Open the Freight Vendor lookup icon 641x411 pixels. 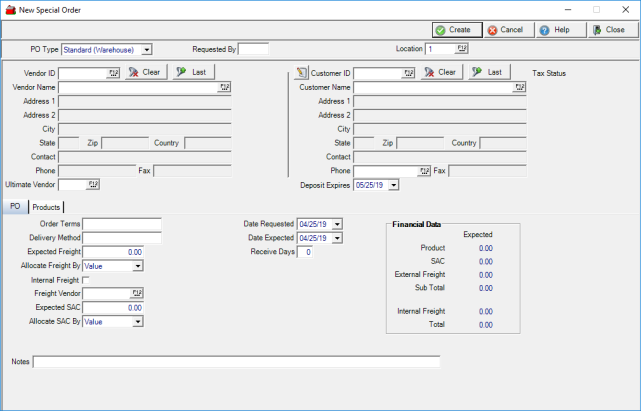point(135,294)
